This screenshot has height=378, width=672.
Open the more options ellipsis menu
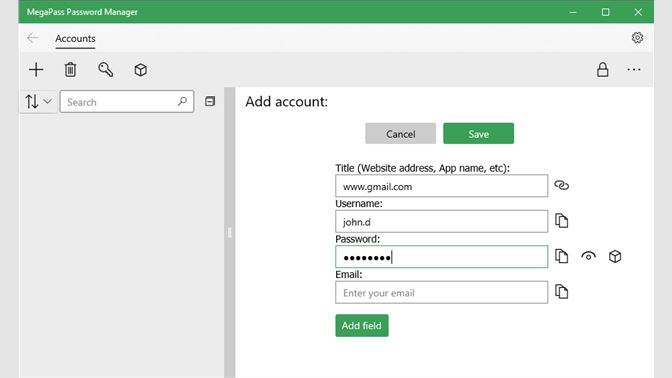click(x=634, y=69)
